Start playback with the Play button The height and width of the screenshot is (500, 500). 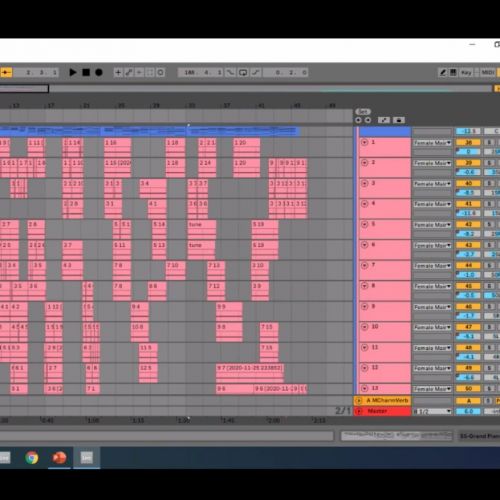pyautogui.click(x=72, y=72)
